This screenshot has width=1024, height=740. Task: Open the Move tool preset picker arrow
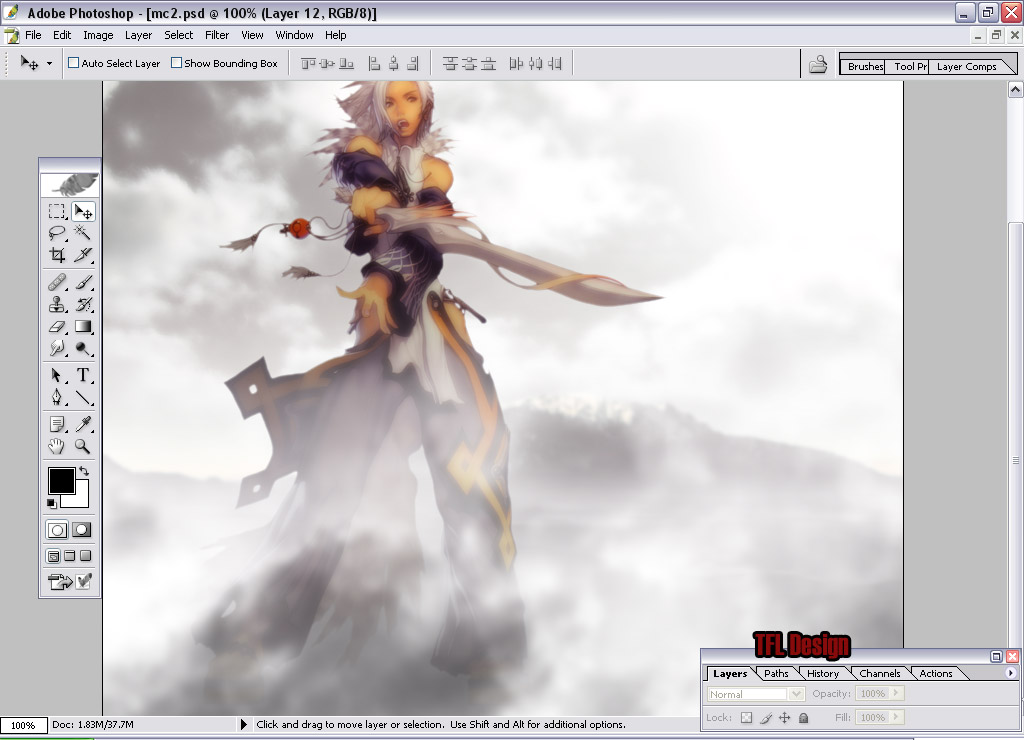pyautogui.click(x=49, y=63)
